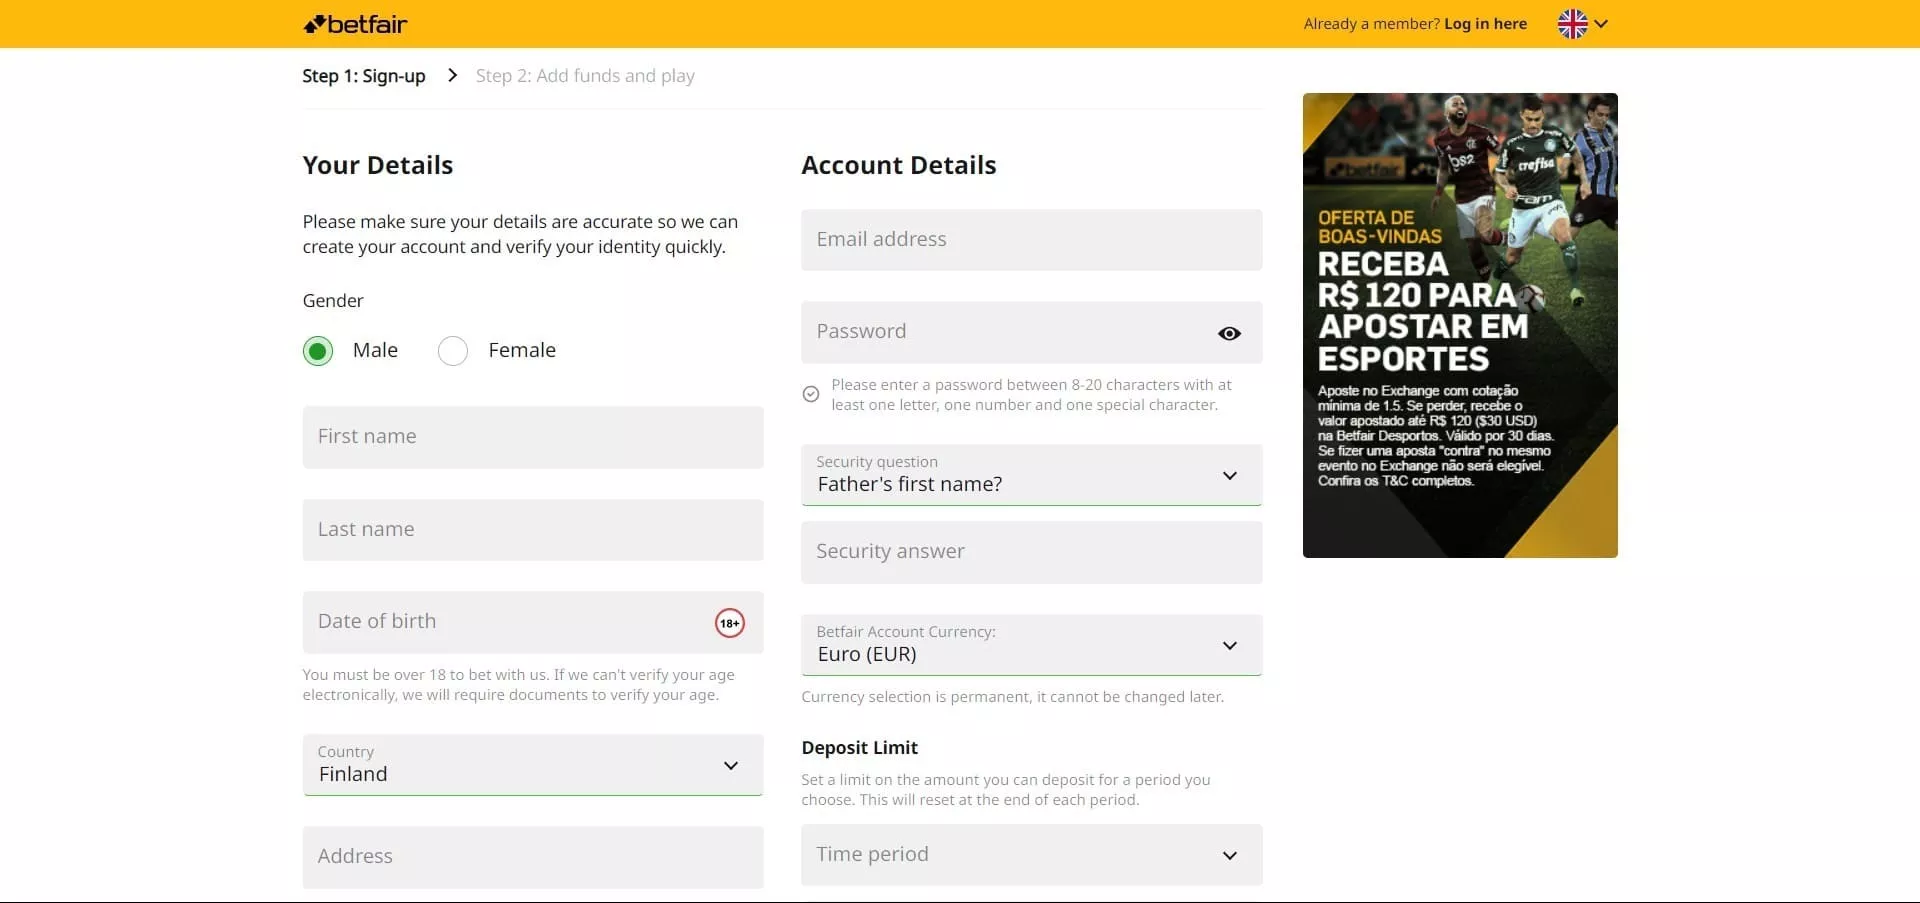Focus the Email address field
The width and height of the screenshot is (1920, 903).
1031,240
